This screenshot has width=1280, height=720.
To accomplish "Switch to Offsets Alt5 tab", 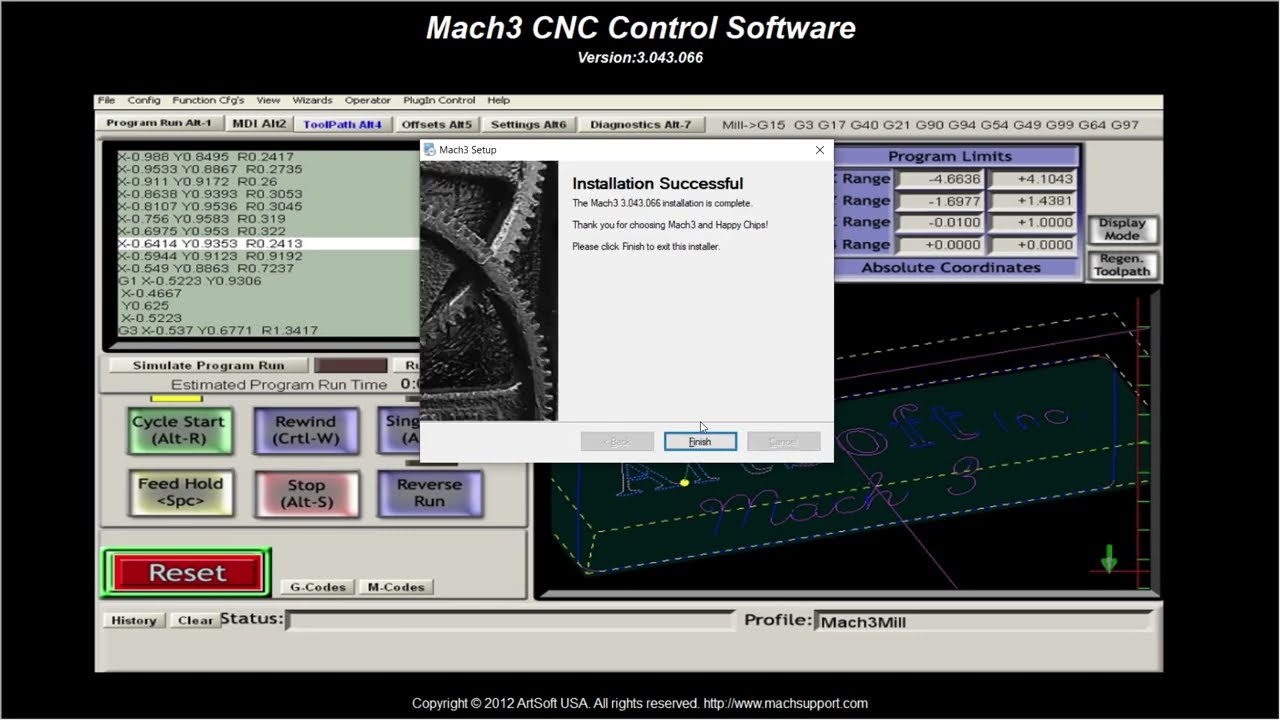I will tap(436, 124).
